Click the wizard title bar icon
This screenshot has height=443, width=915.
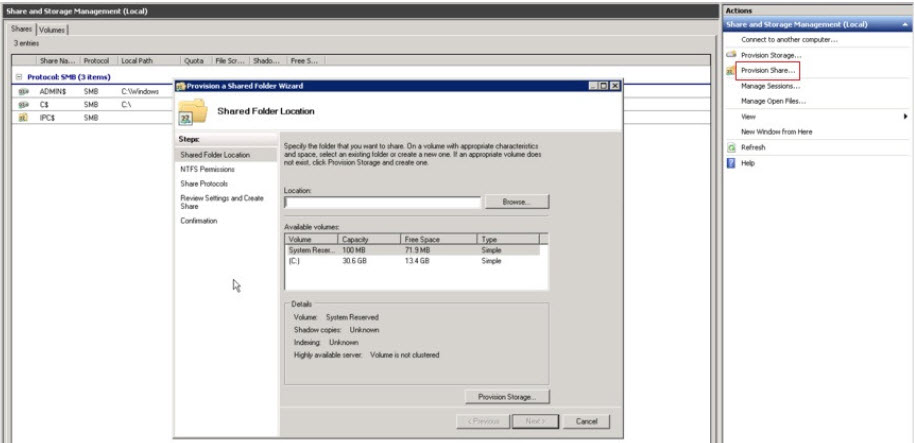pos(181,86)
